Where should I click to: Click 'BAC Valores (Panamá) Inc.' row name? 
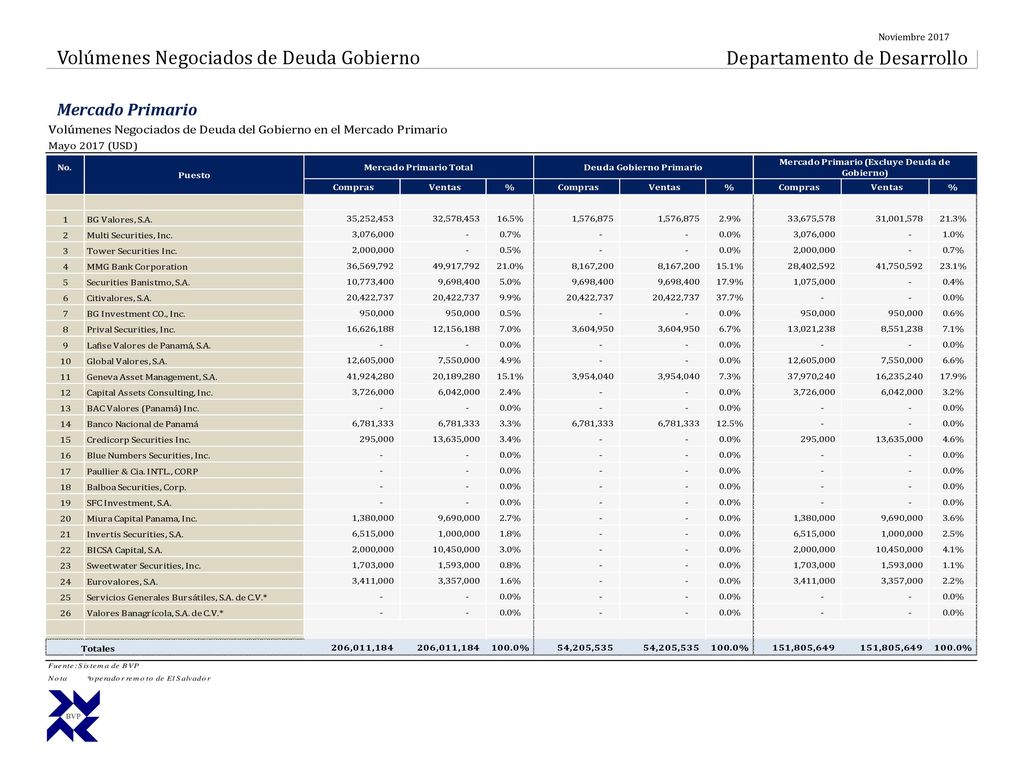[142, 408]
